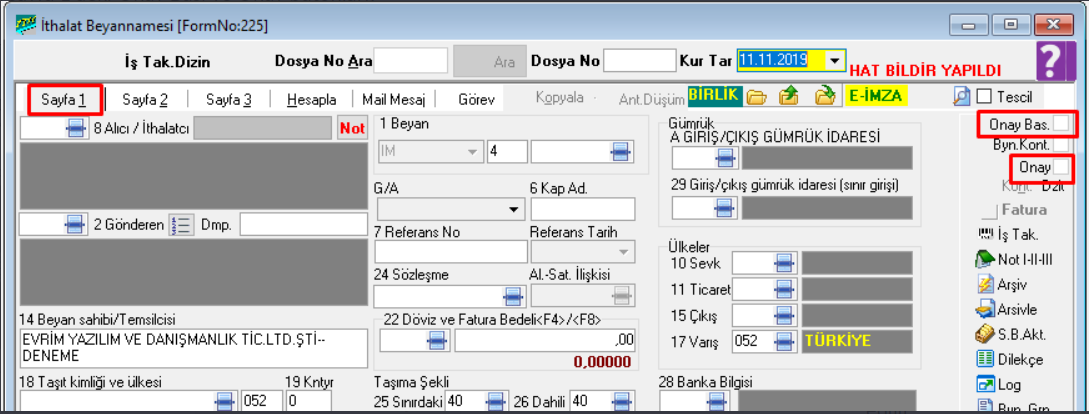Open lookup for 24 Sözleşme field

[513, 297]
